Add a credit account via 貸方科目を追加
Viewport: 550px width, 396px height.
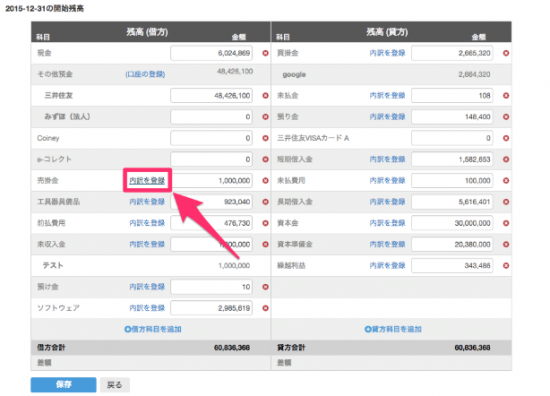393,329
